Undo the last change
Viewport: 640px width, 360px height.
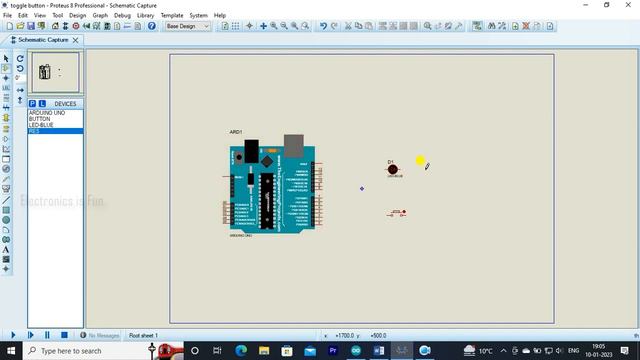pos(323,26)
